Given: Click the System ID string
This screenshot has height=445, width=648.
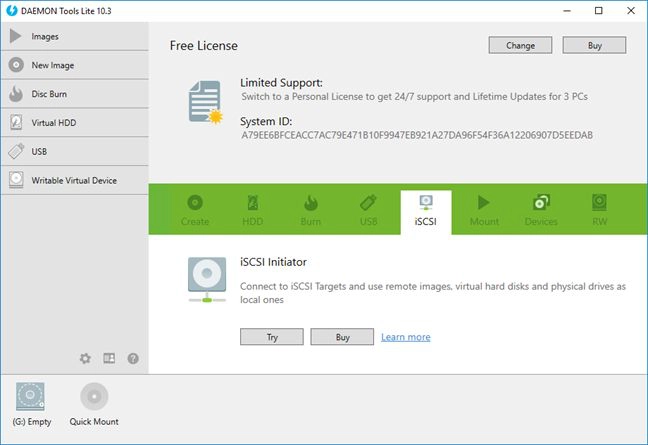Looking at the screenshot, I should pos(417,135).
